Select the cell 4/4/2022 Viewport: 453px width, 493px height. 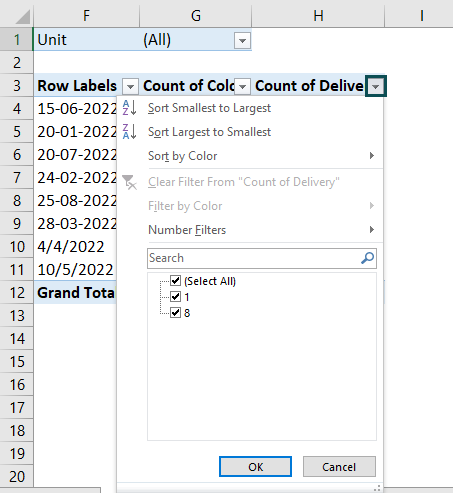point(75,247)
